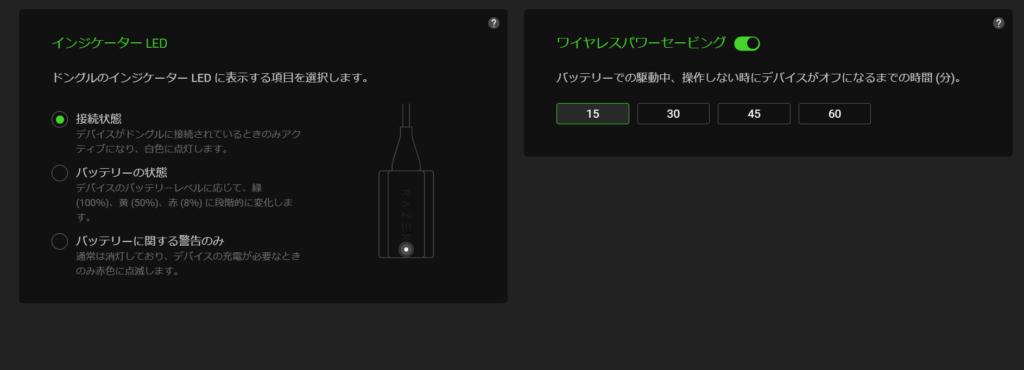This screenshot has height=370, width=1024.
Task: Click the ワイヤレスパワーセービング green heading
Action: tap(641, 43)
